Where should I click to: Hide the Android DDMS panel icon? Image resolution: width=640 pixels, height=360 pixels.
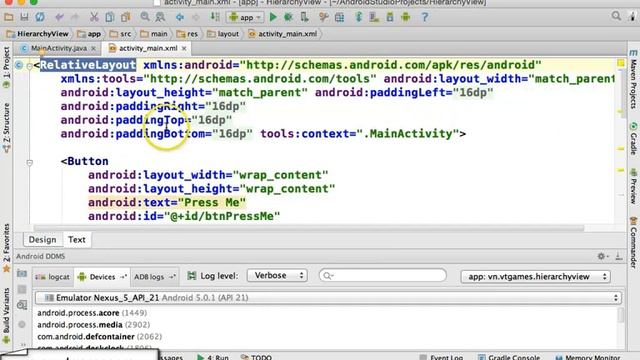pyautogui.click(x=619, y=256)
